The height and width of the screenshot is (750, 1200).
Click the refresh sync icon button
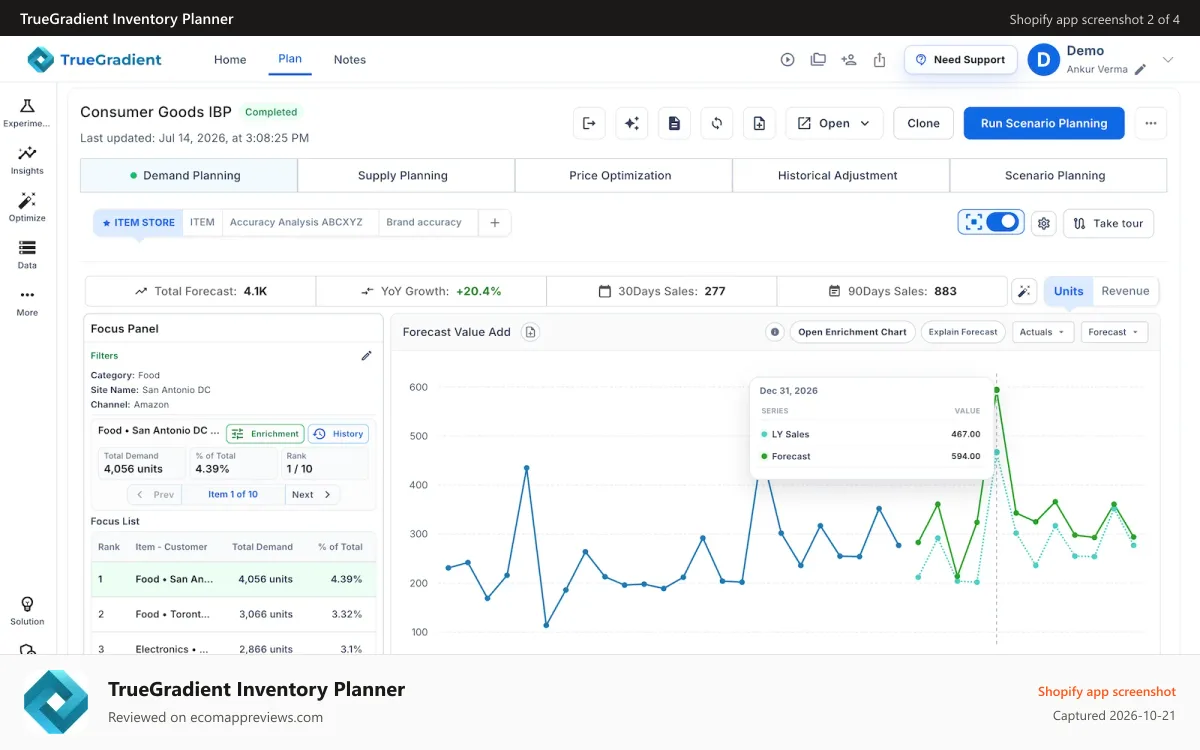coord(717,123)
